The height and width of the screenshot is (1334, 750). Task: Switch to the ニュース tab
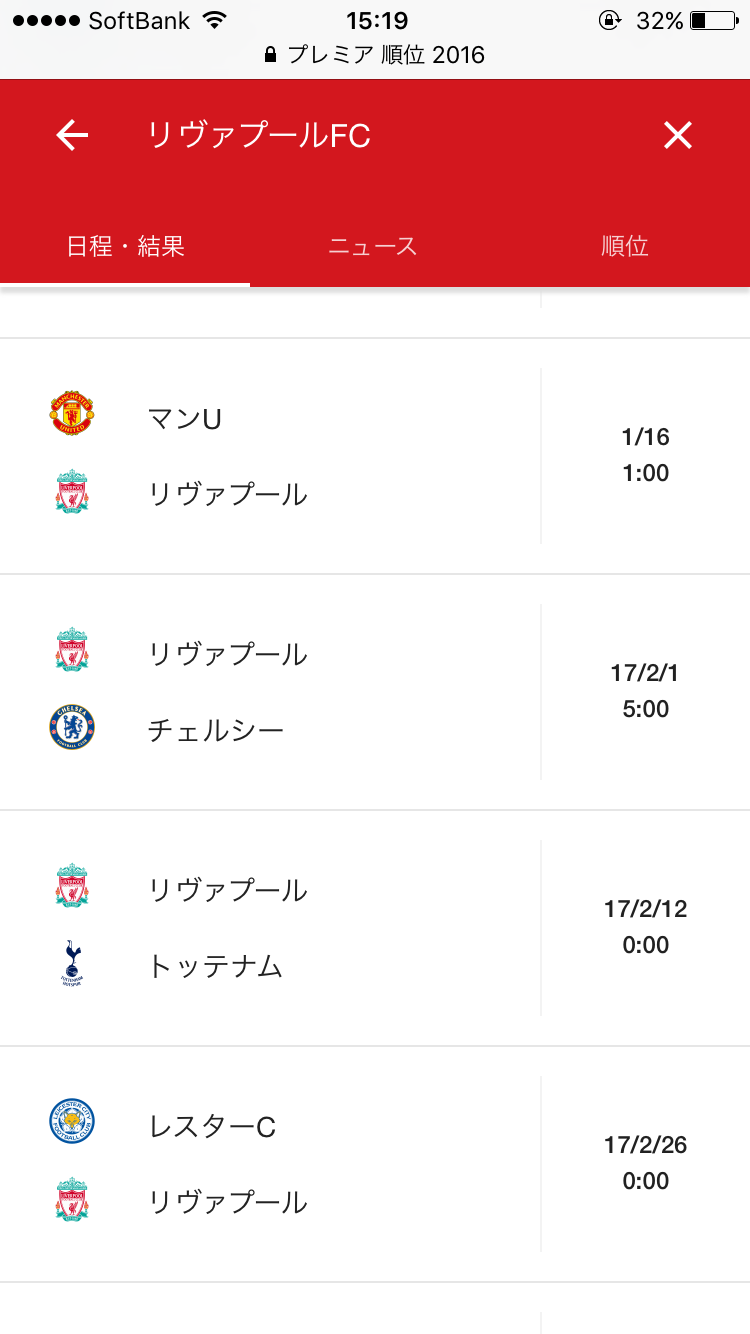click(x=373, y=246)
